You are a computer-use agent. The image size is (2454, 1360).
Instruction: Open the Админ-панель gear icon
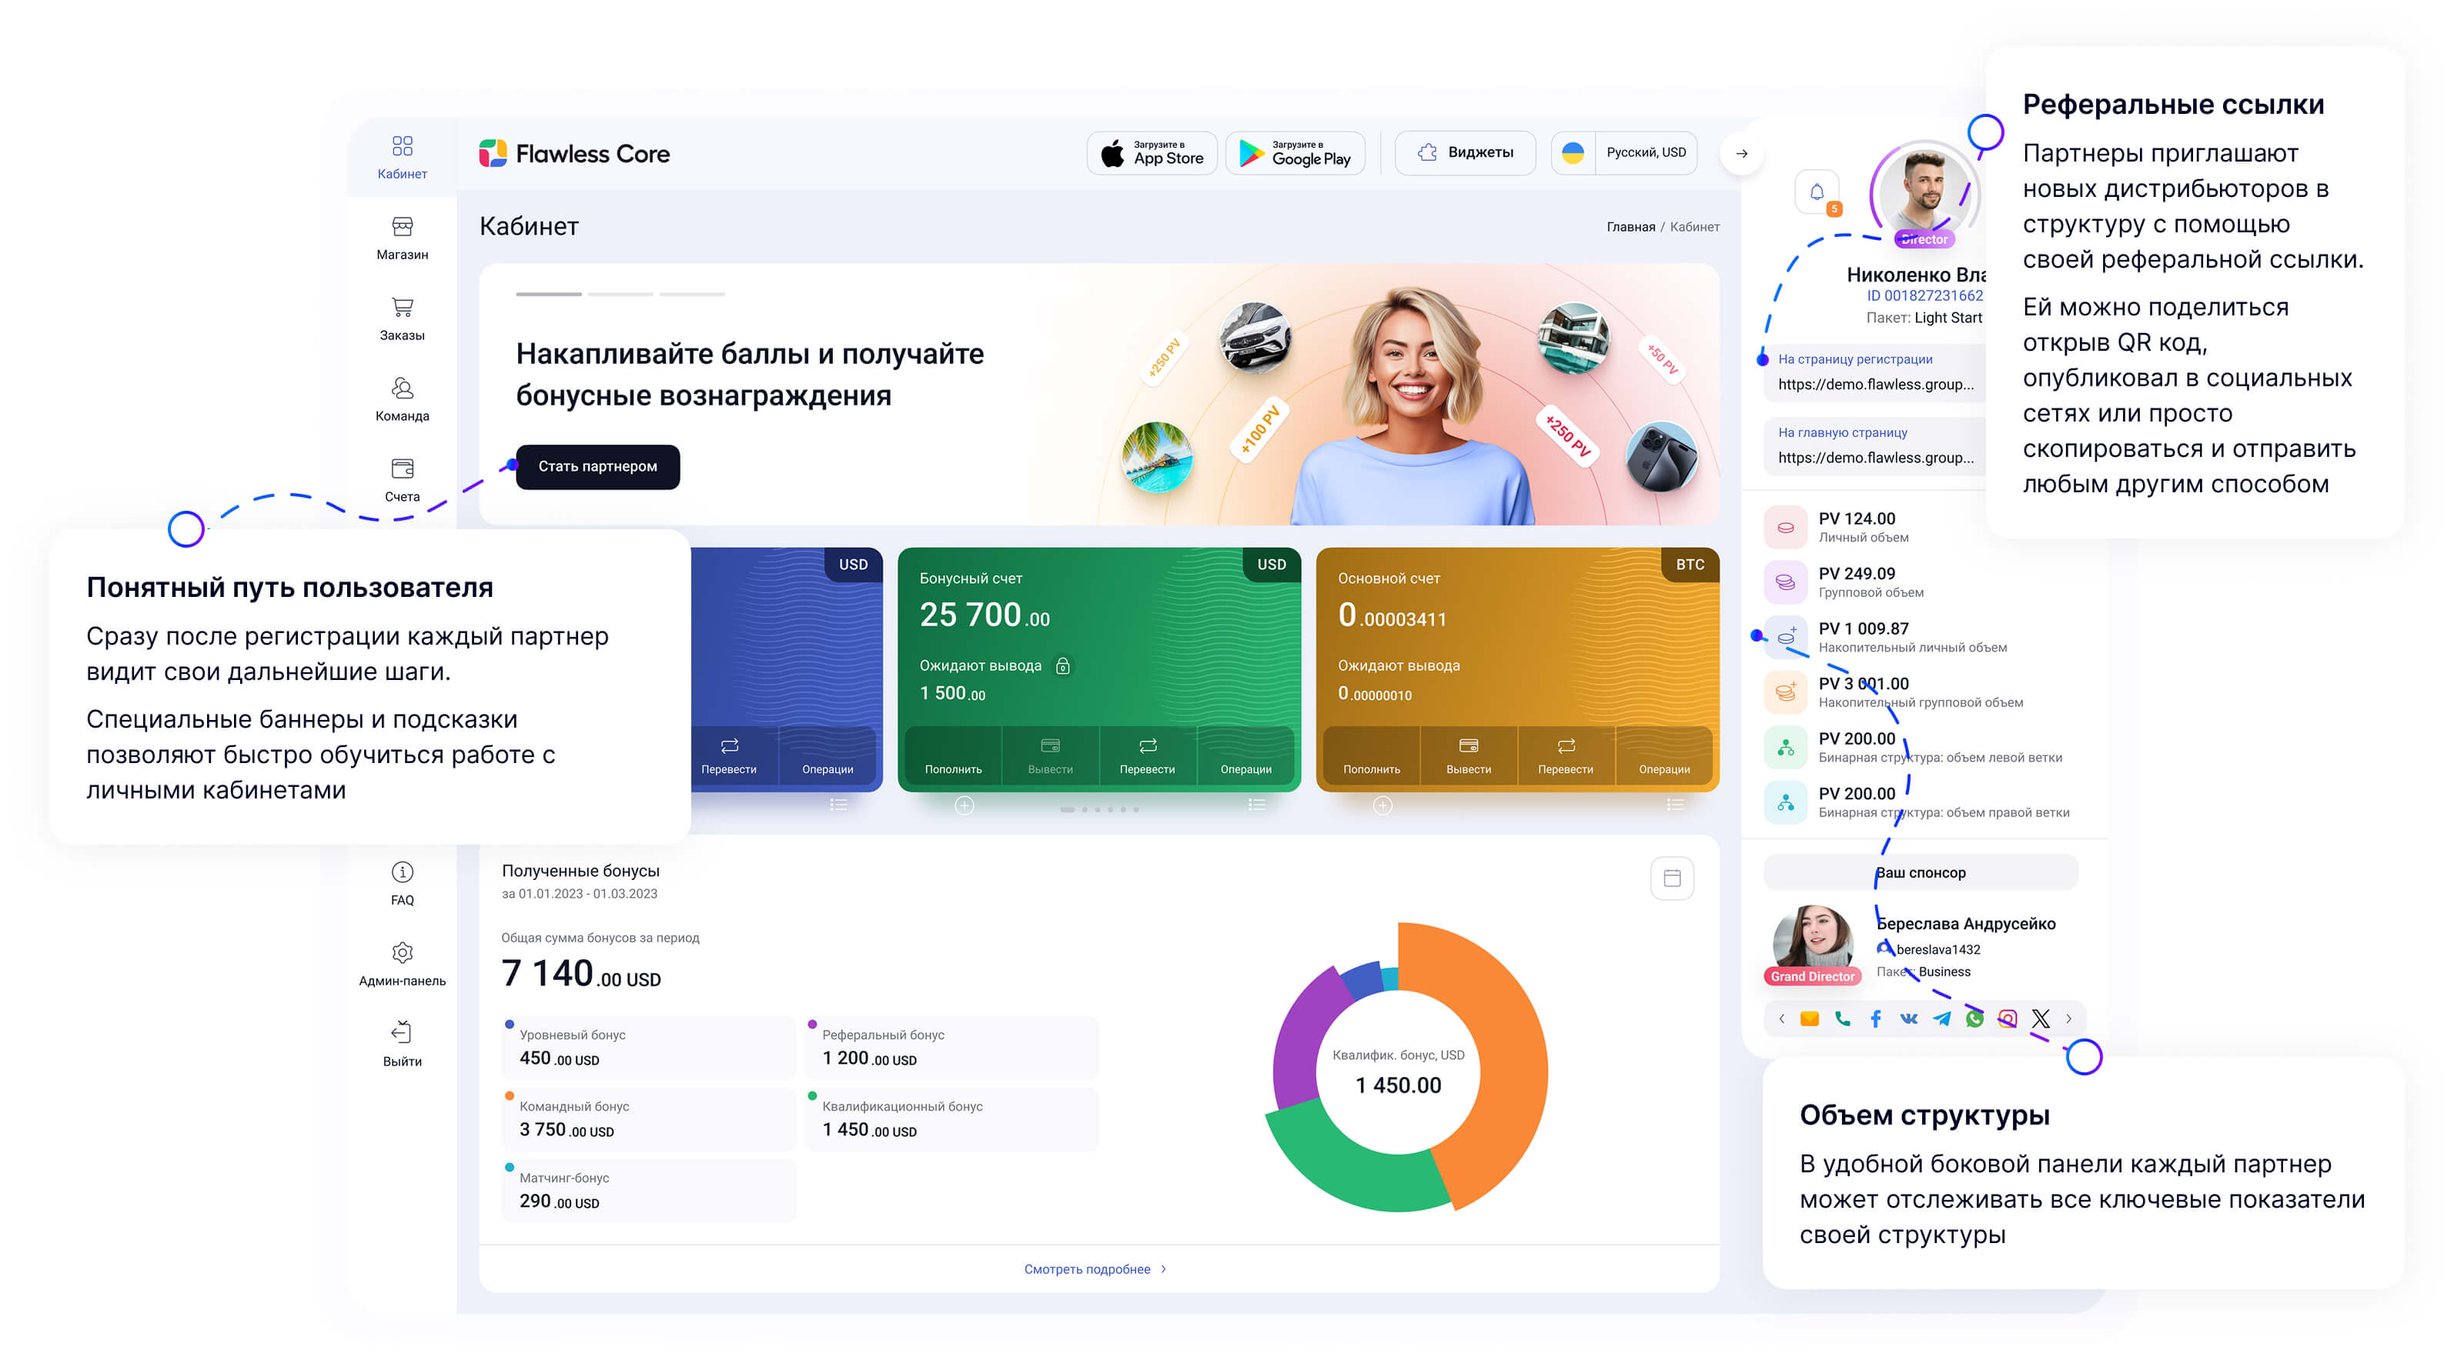pyautogui.click(x=402, y=953)
